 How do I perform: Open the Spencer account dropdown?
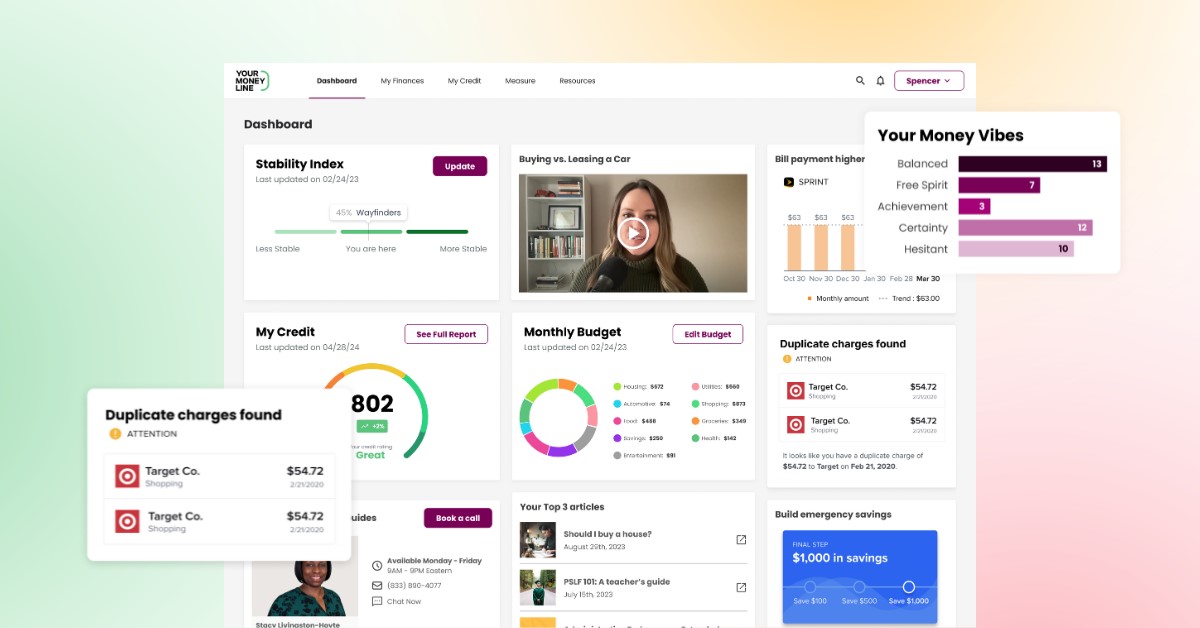929,80
